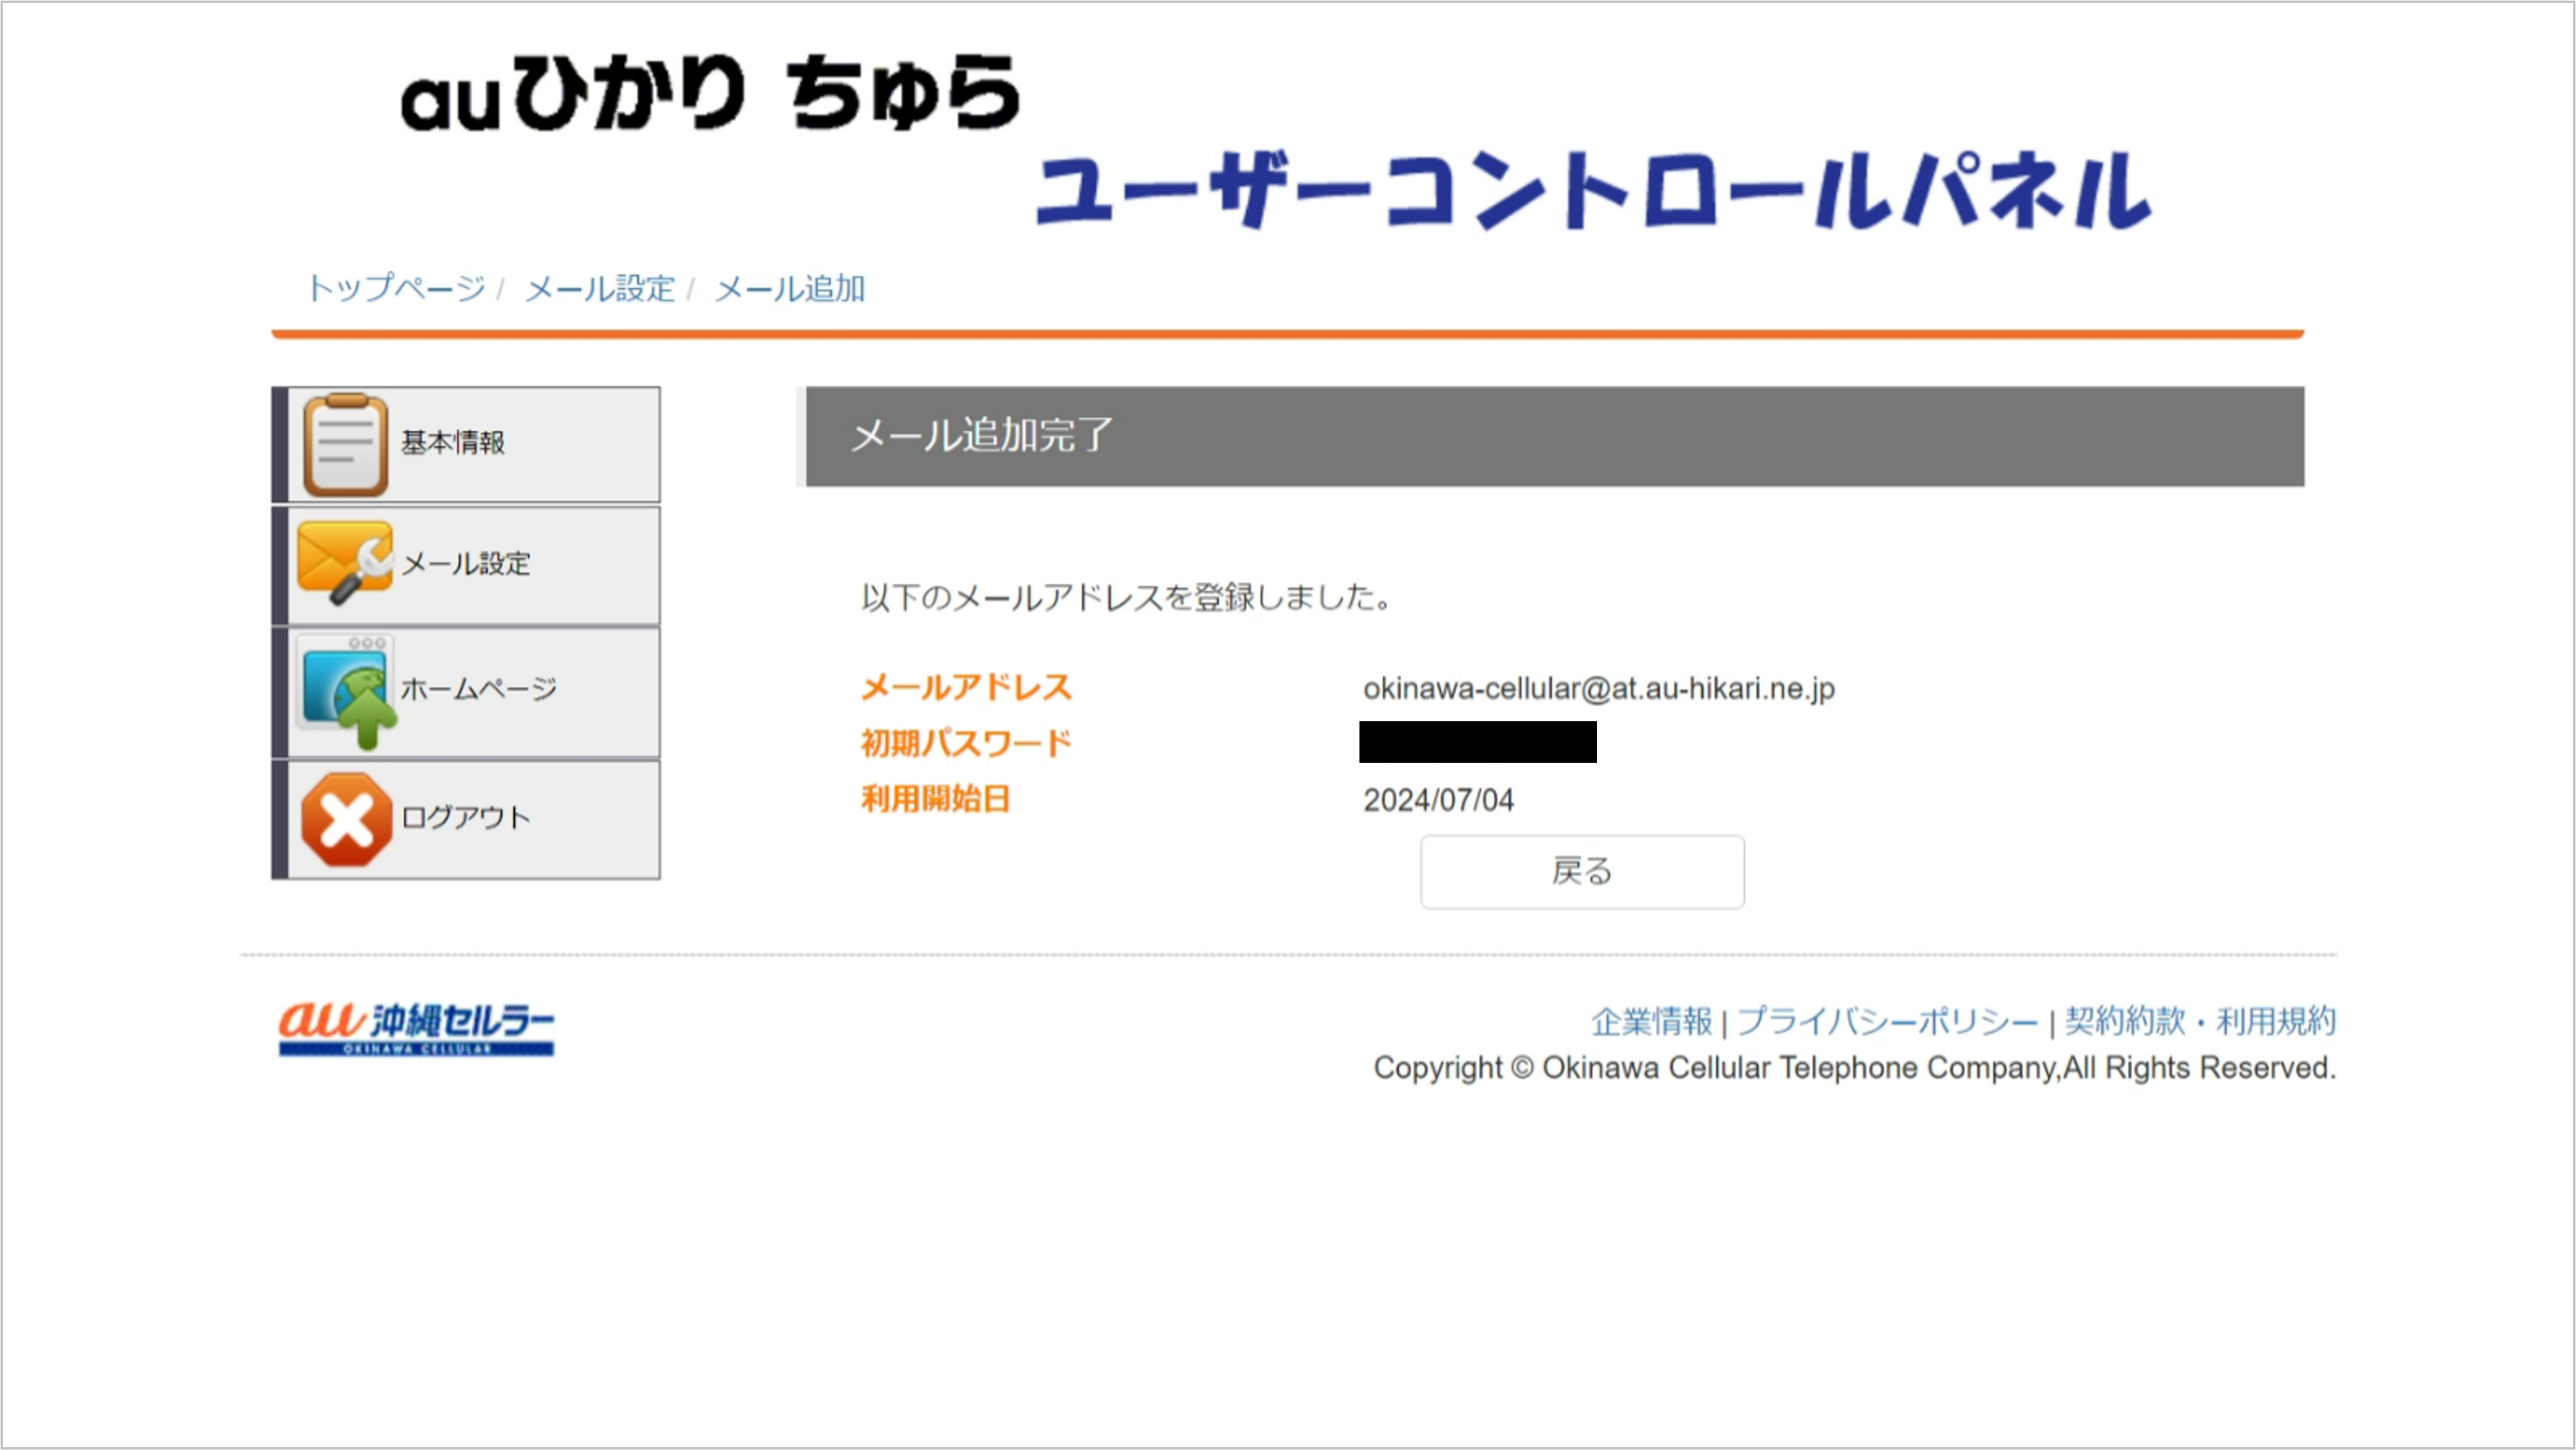
Task: Click the au 沖縄セルラー footer logo
Action: tap(416, 1028)
